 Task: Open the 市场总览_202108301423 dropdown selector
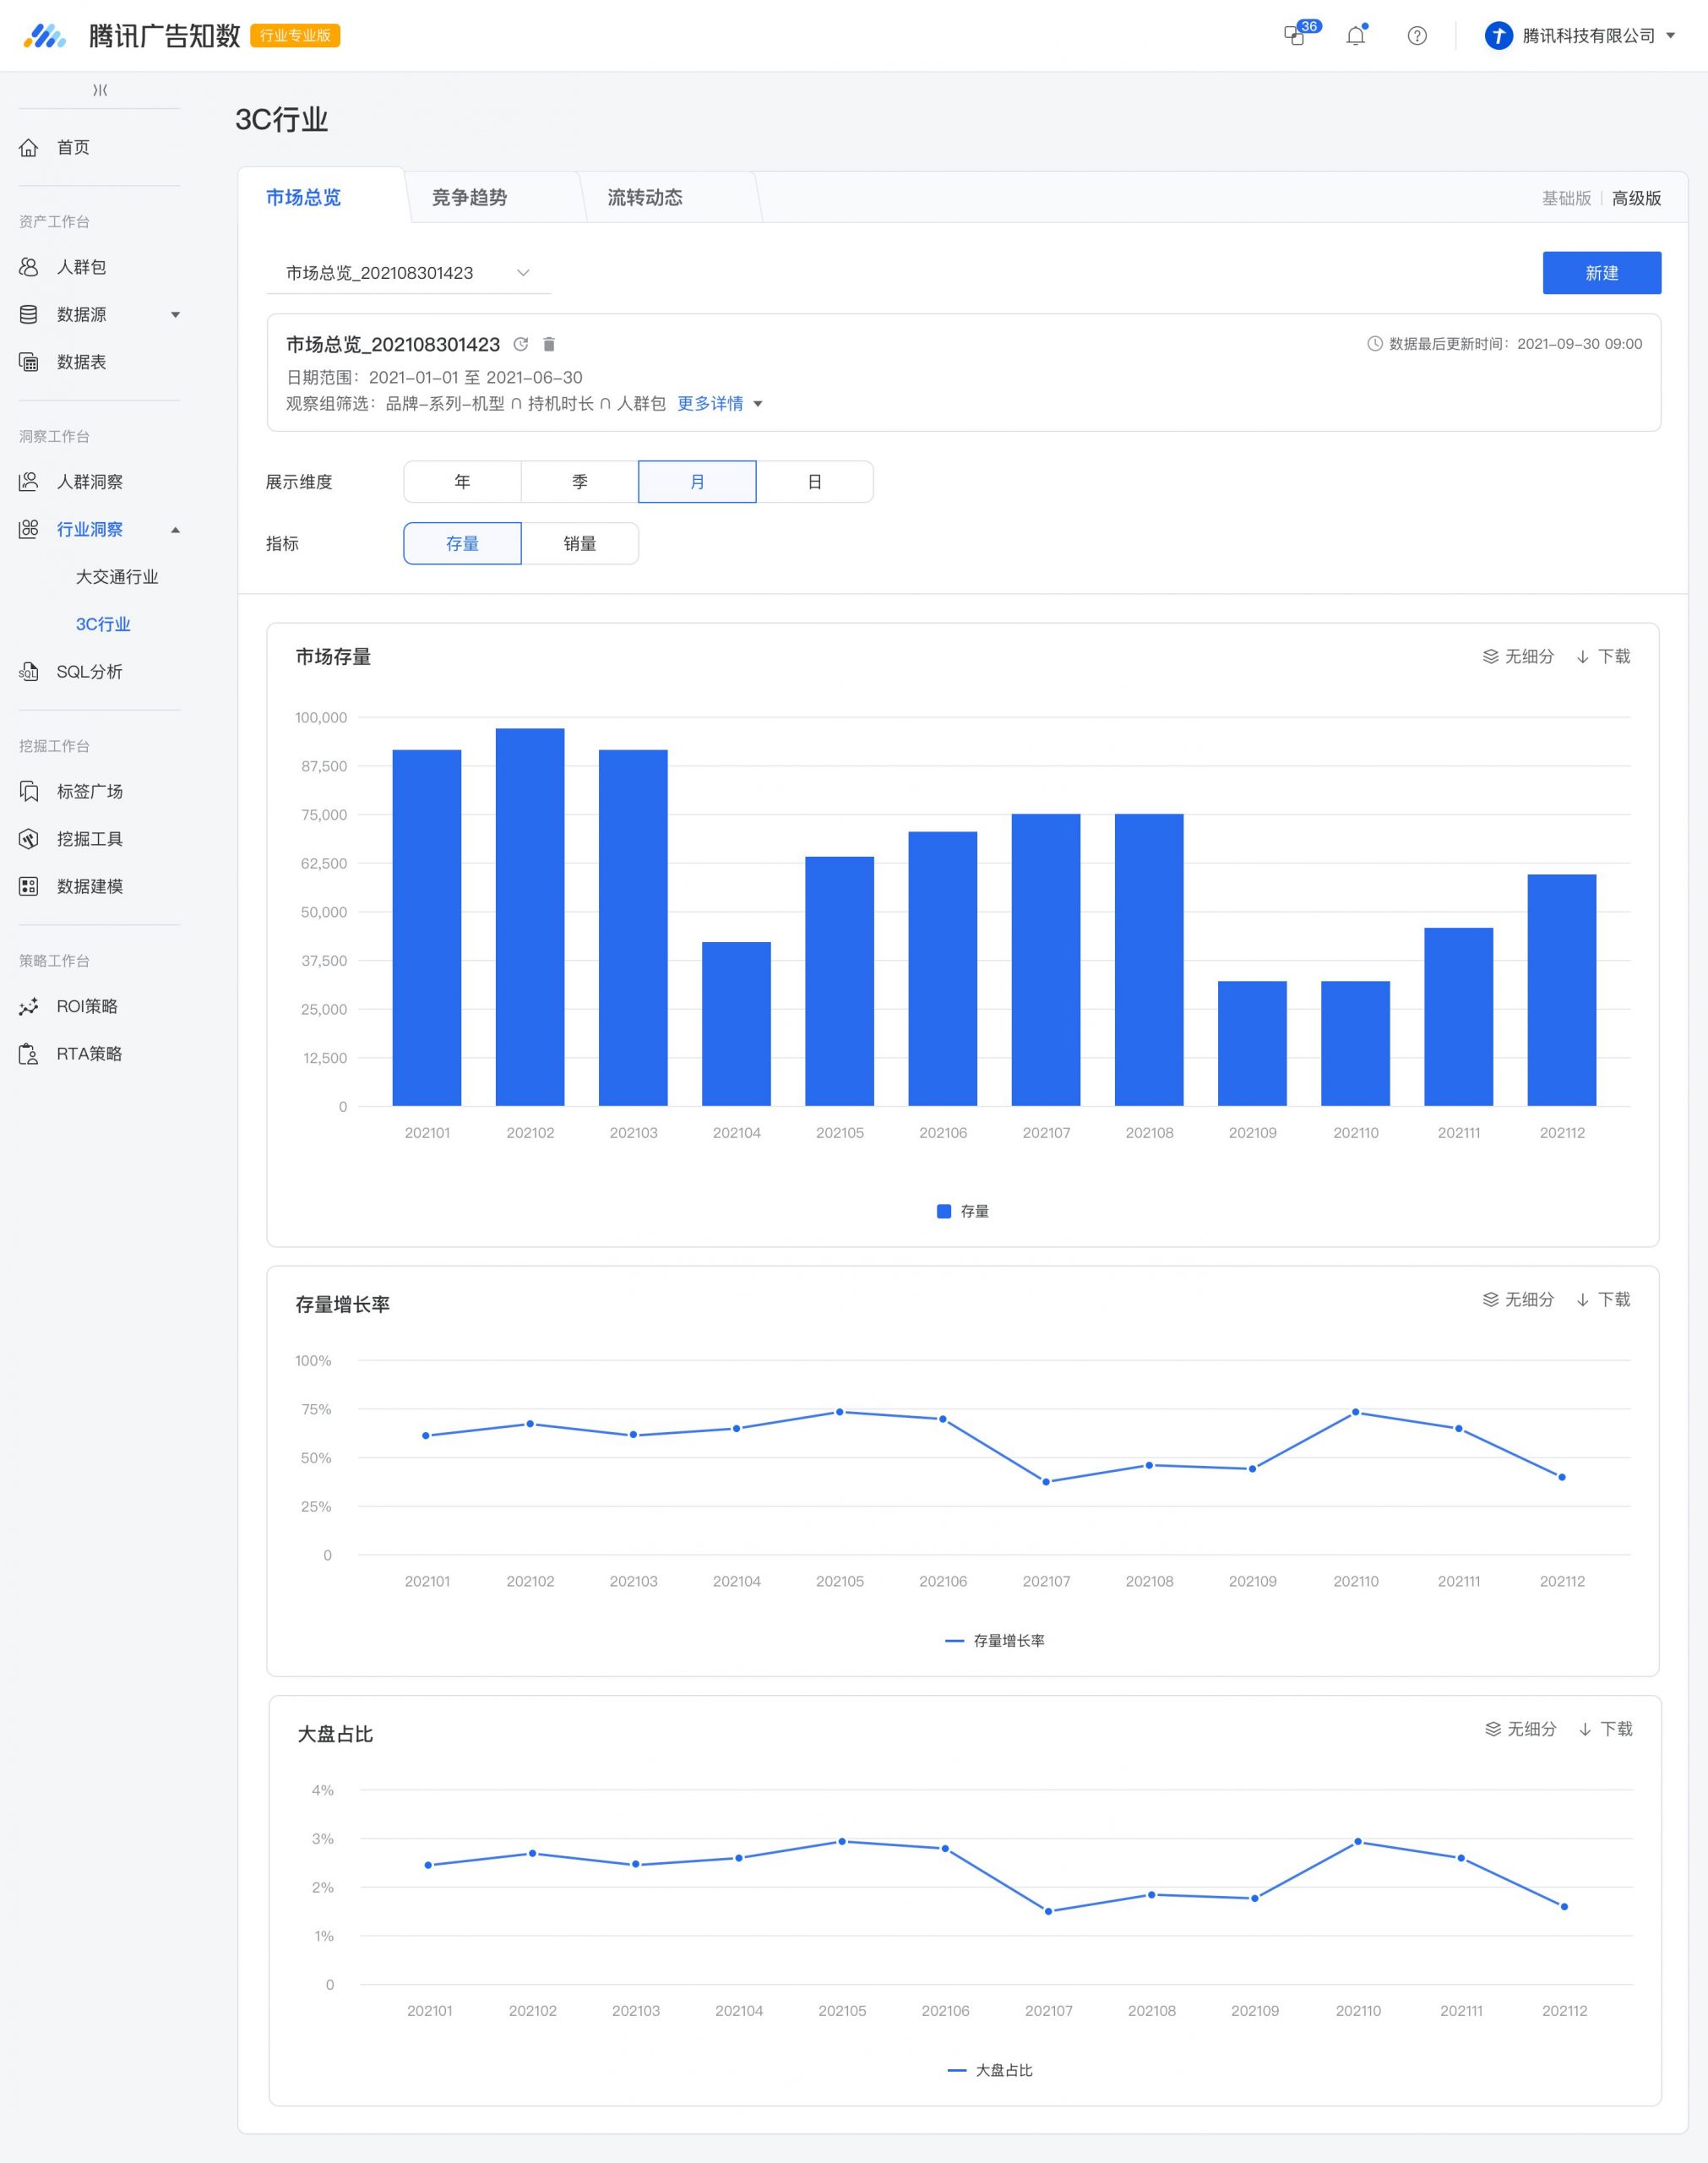pyautogui.click(x=409, y=273)
